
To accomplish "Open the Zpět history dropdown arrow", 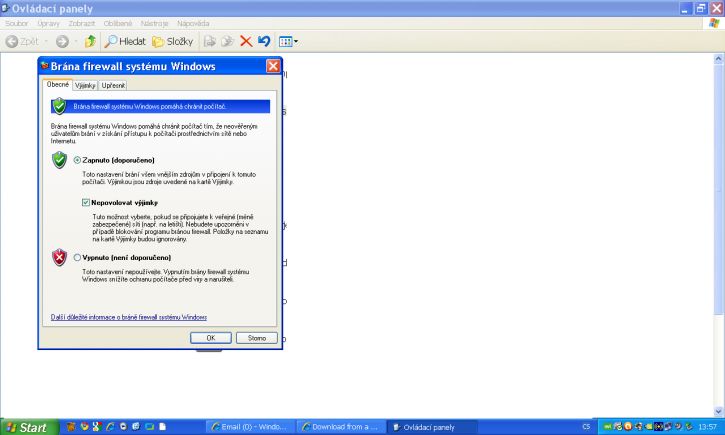I will [x=46, y=42].
